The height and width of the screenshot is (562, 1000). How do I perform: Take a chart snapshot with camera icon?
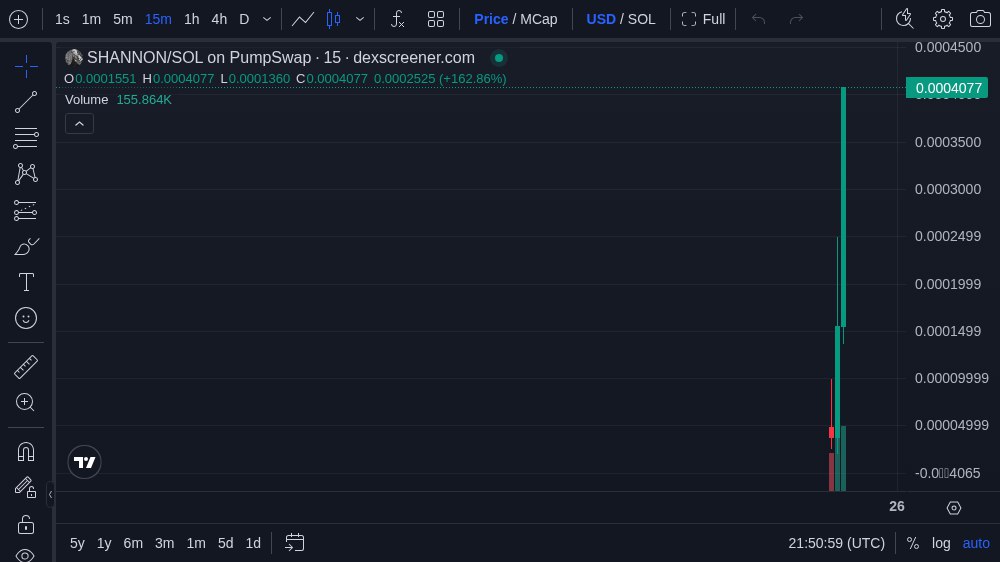click(980, 19)
